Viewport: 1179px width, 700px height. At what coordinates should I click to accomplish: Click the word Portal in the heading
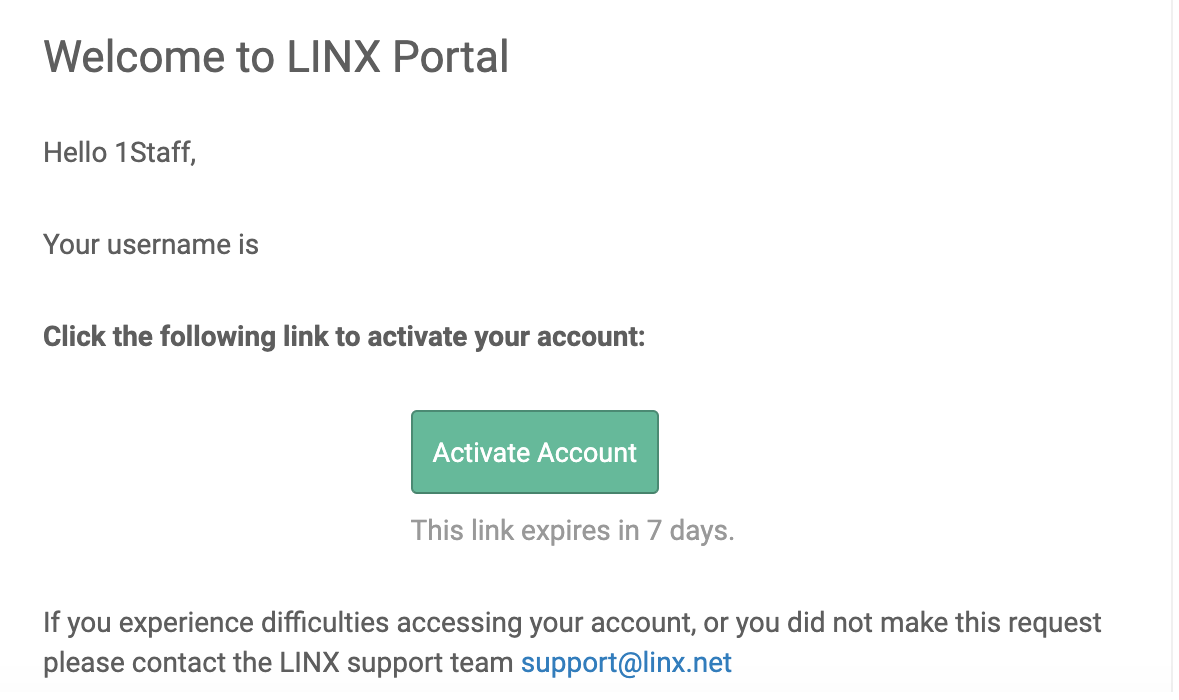click(x=450, y=56)
